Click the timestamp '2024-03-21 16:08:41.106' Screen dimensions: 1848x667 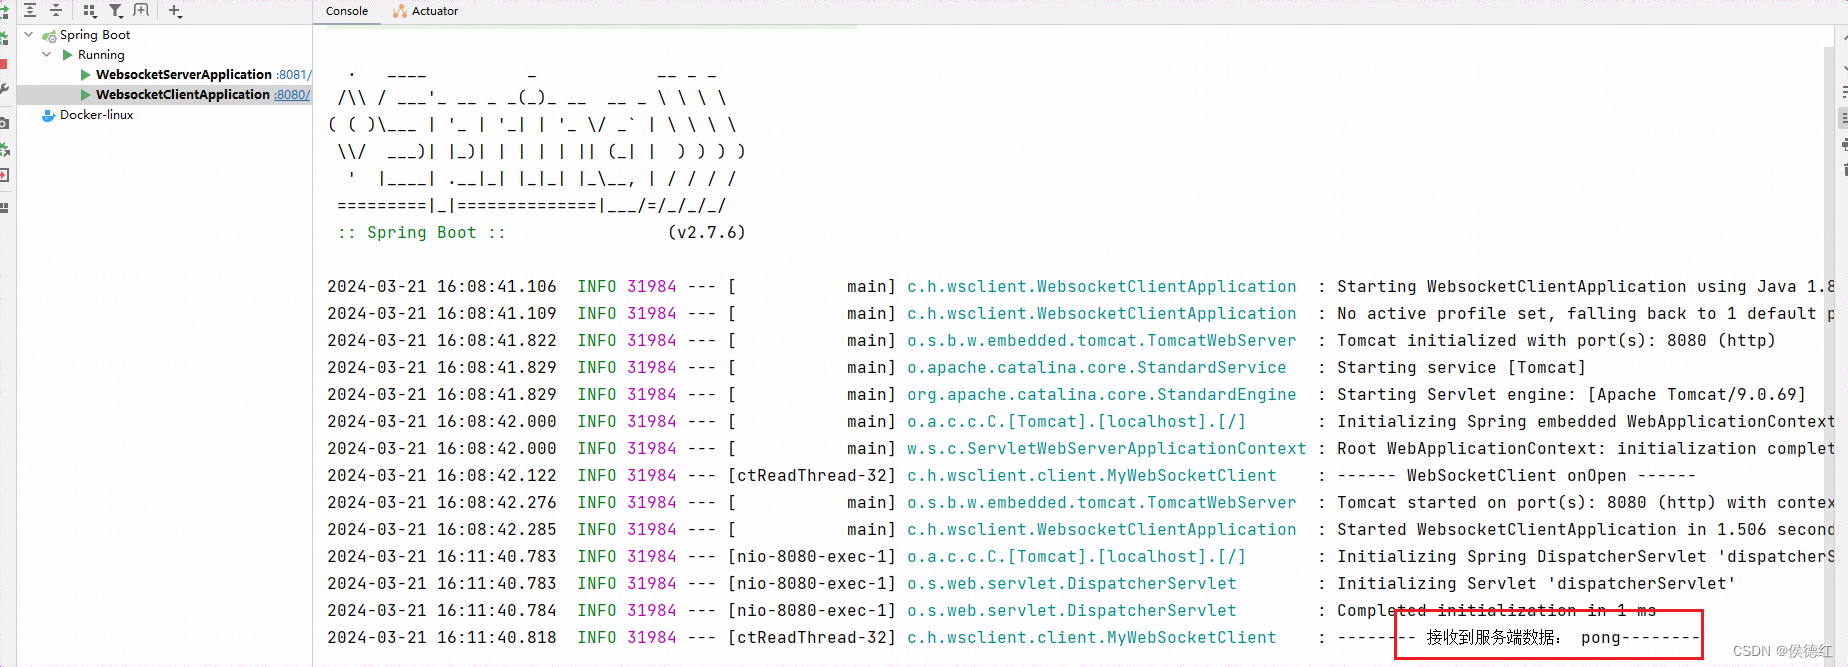tap(441, 286)
